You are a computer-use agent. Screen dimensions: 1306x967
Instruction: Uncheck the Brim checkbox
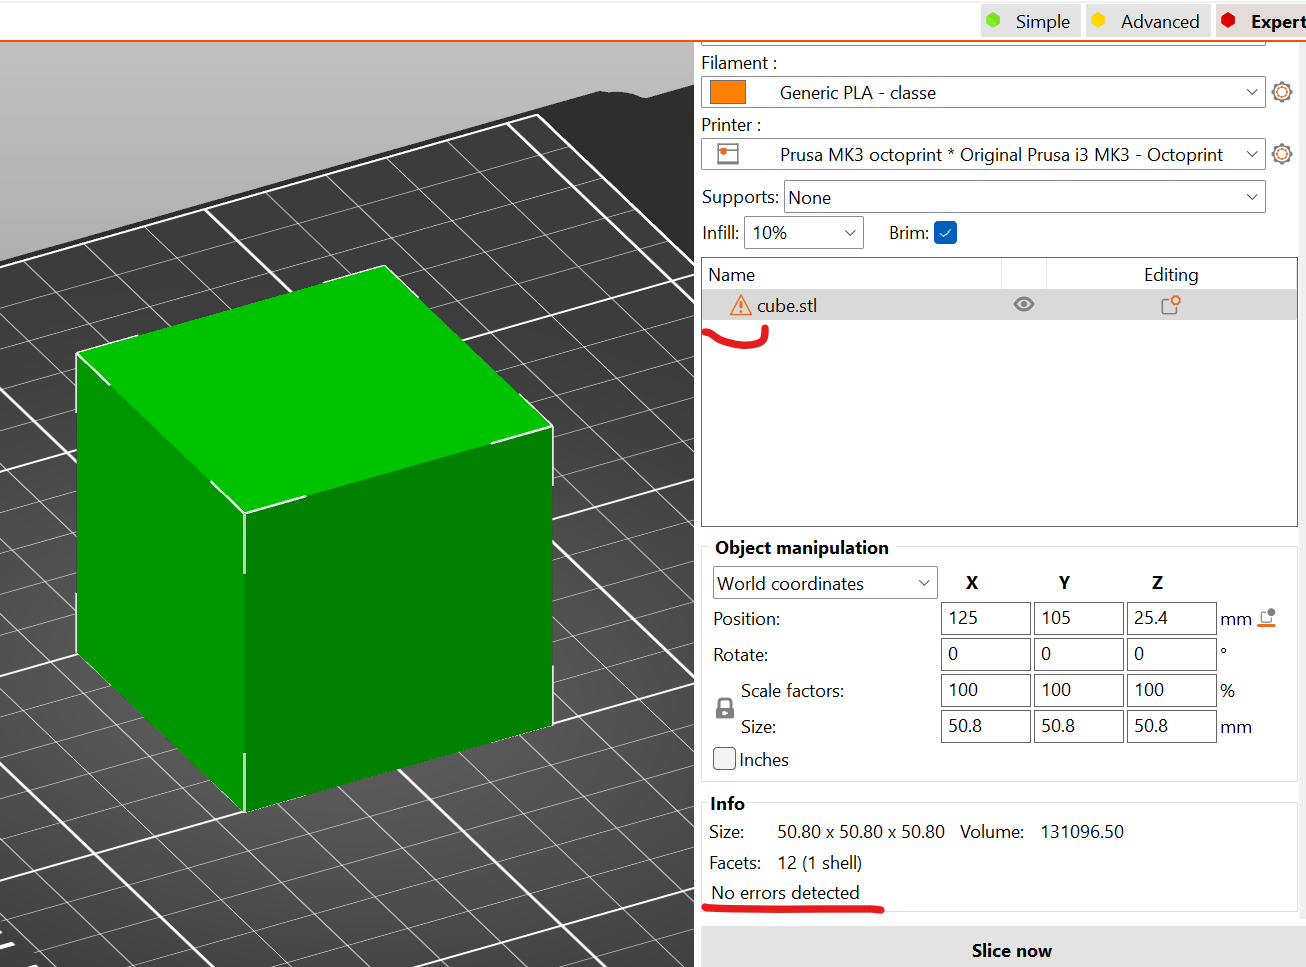(945, 232)
